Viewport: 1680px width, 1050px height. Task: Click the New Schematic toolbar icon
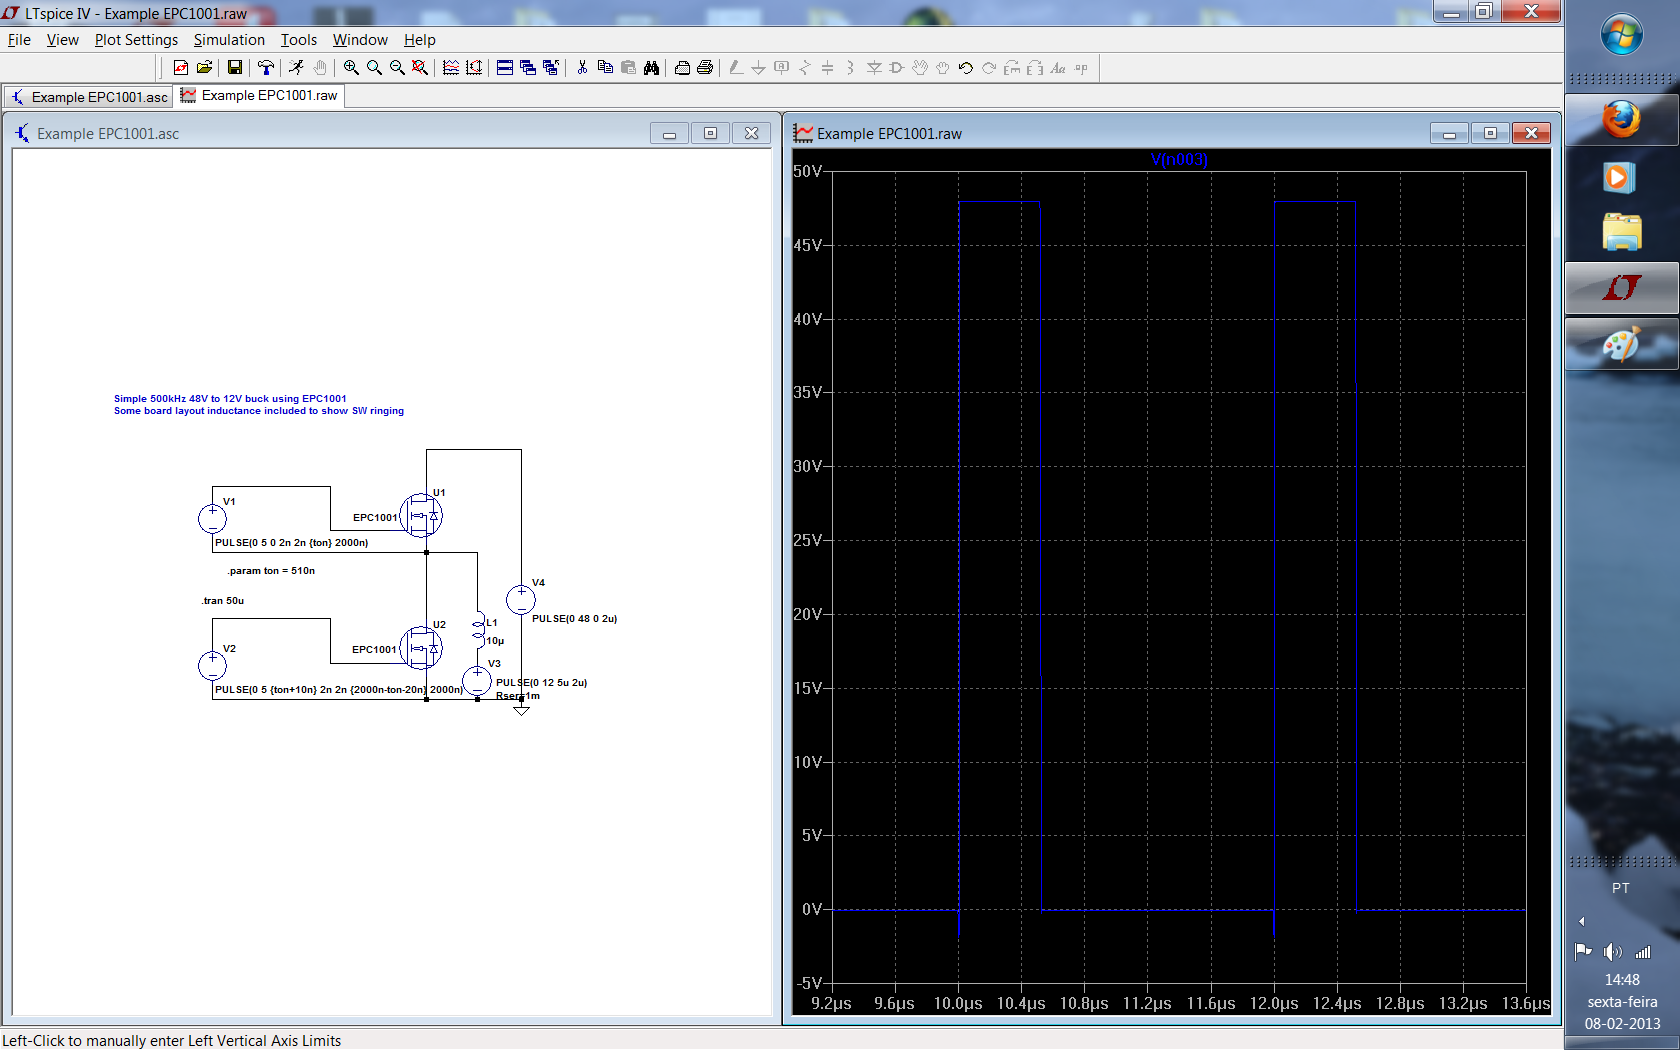[x=181, y=67]
